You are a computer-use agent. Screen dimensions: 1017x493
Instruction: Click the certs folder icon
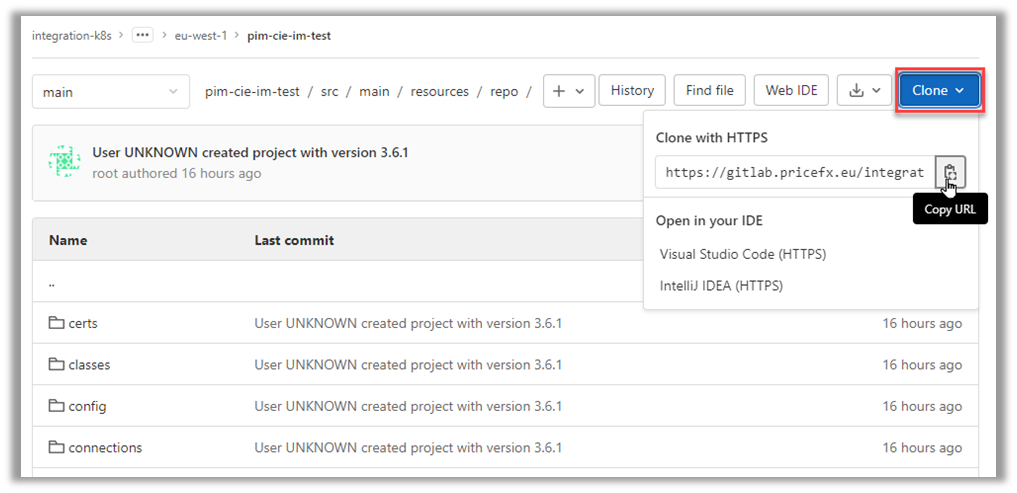point(56,323)
